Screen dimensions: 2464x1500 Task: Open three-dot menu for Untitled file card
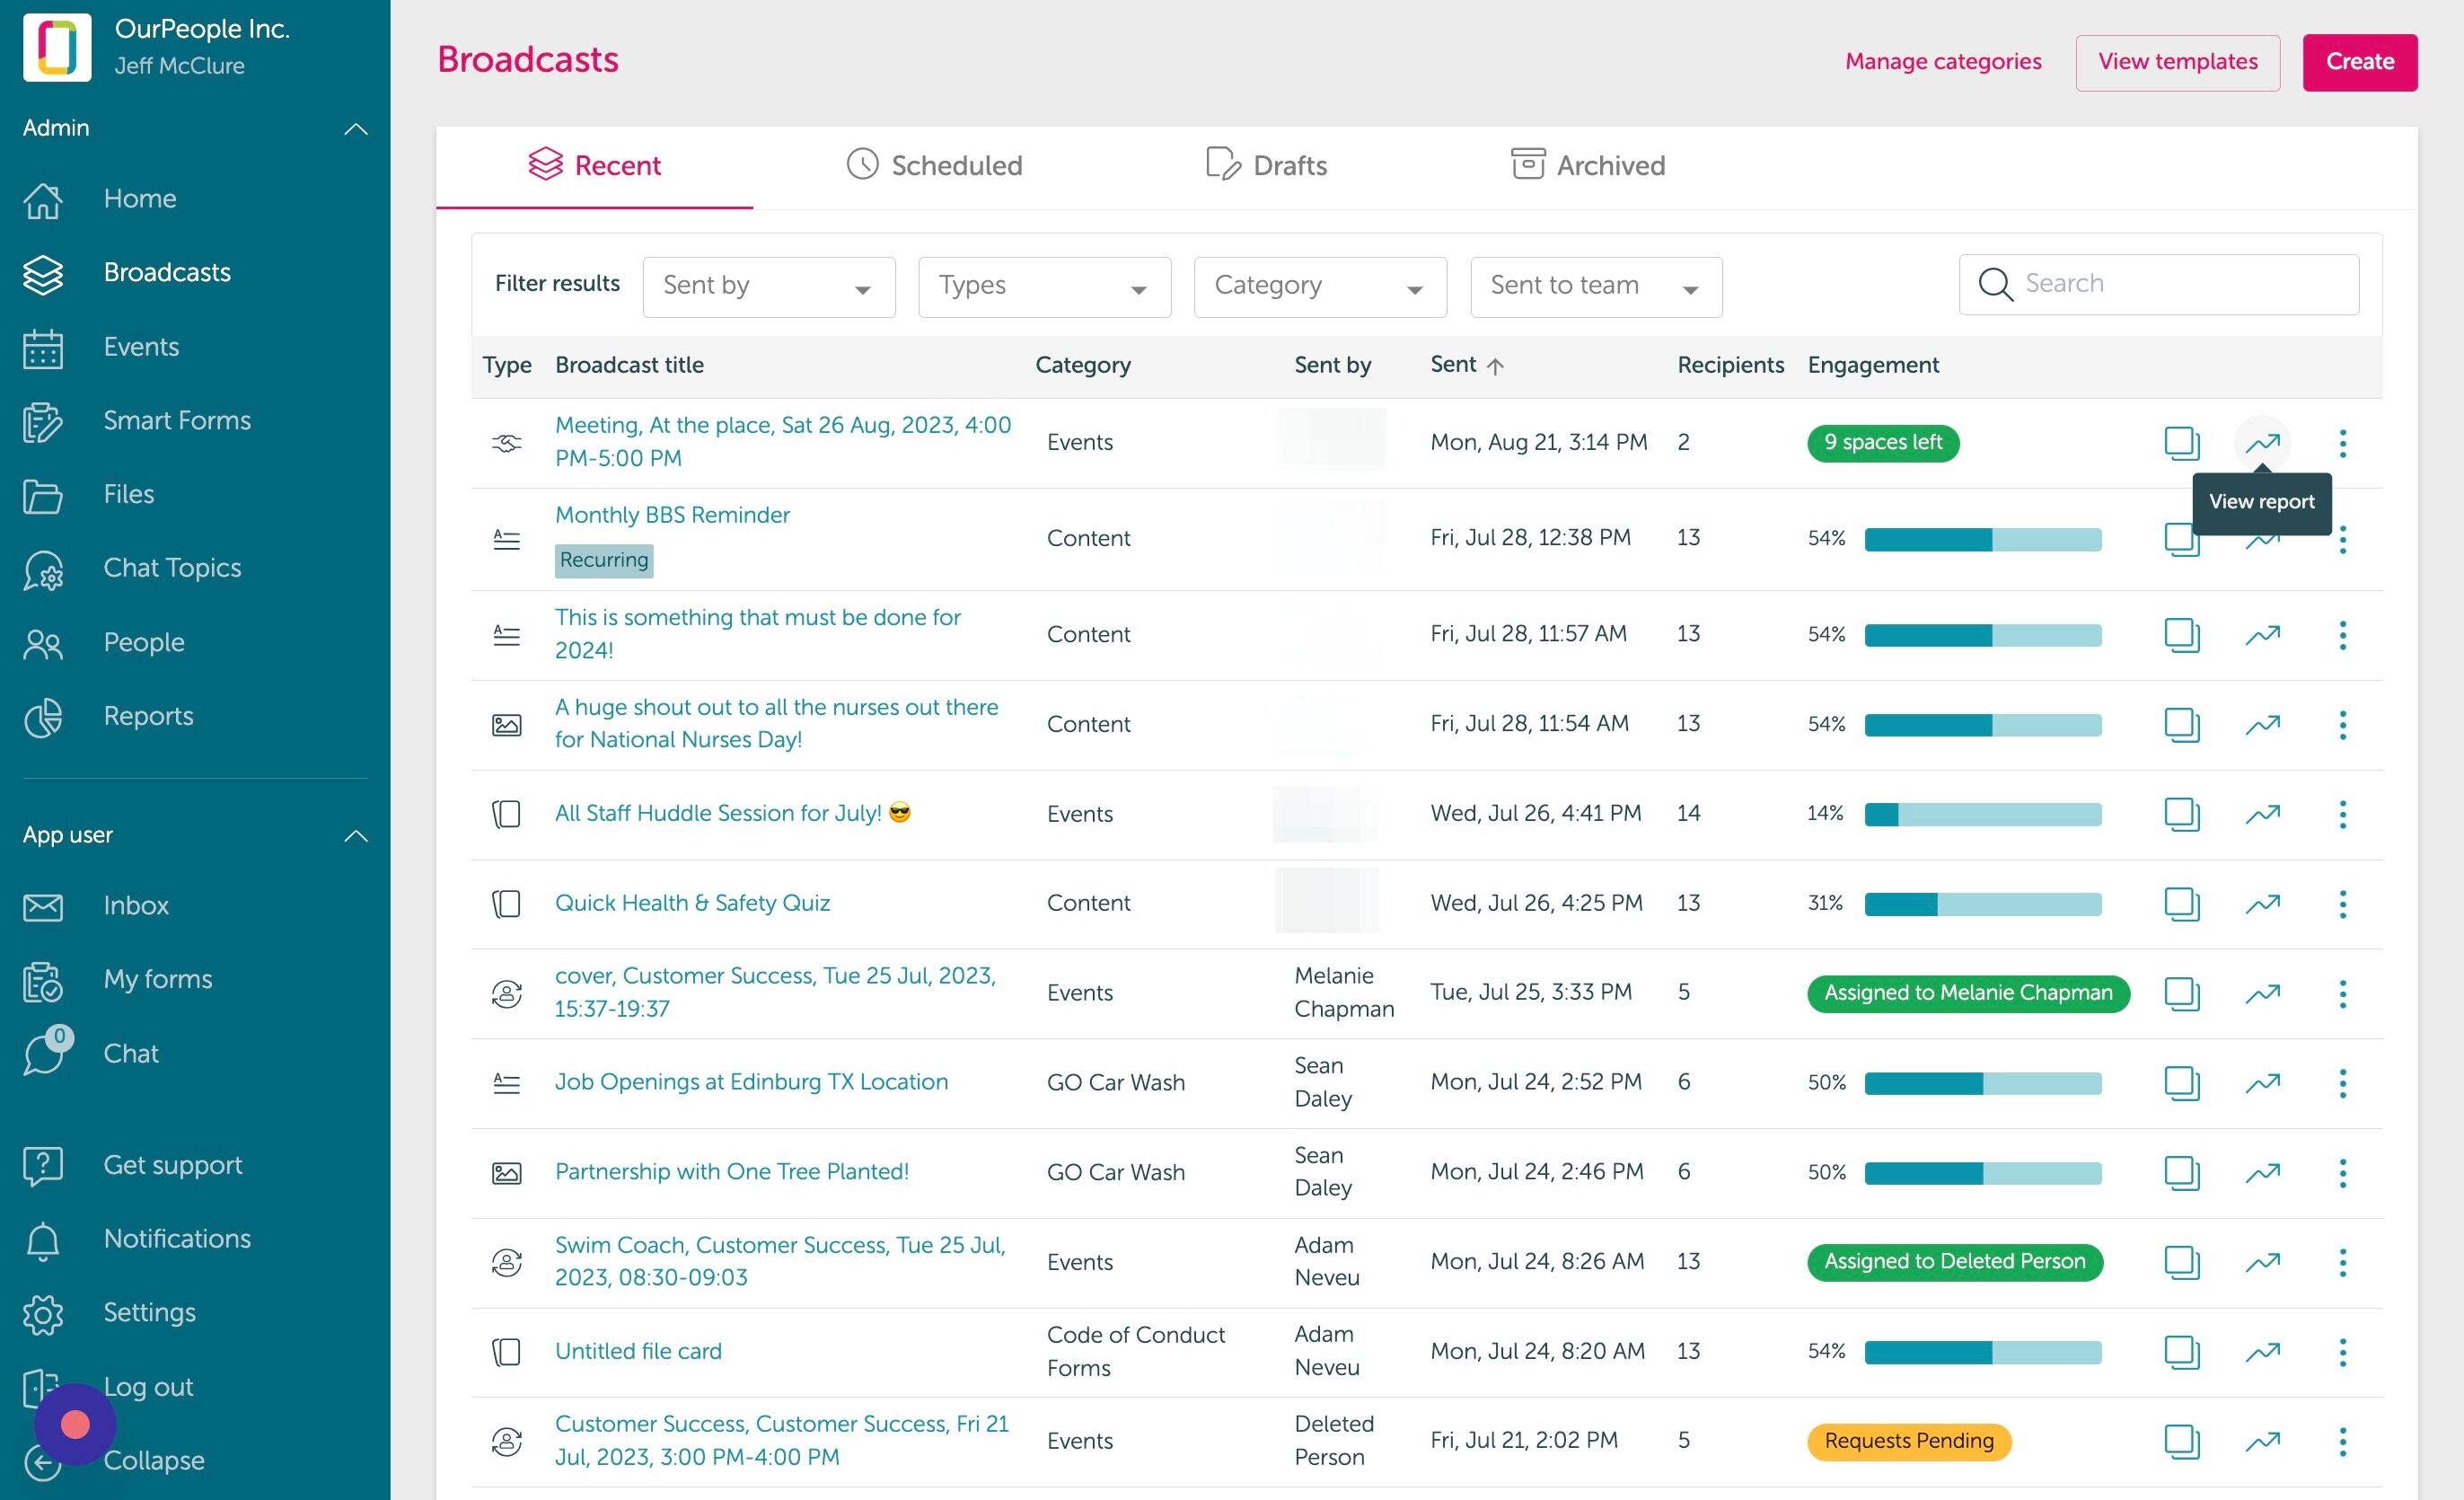2342,1353
